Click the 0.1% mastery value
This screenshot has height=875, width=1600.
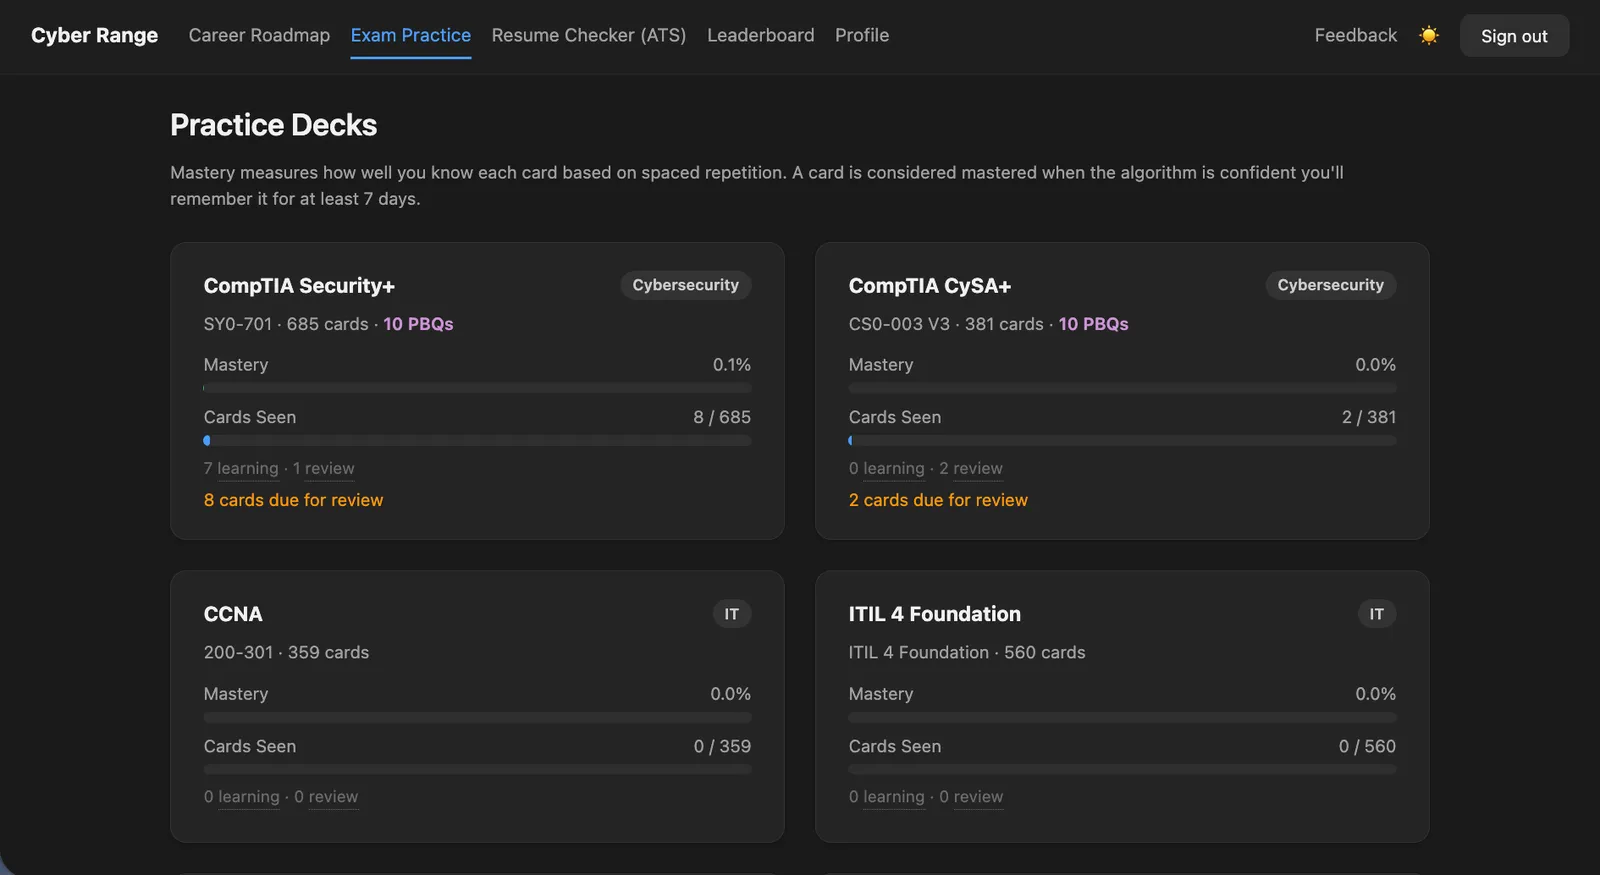pyautogui.click(x=732, y=365)
